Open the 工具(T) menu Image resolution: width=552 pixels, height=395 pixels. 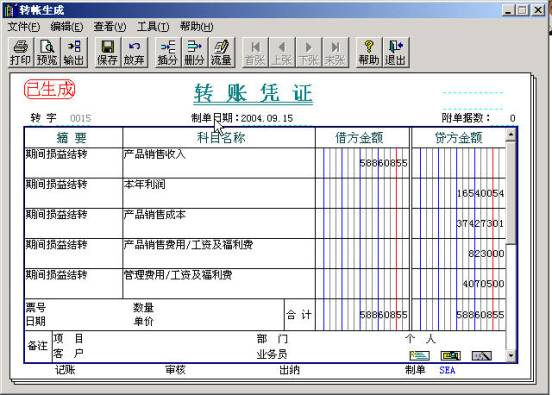(153, 27)
